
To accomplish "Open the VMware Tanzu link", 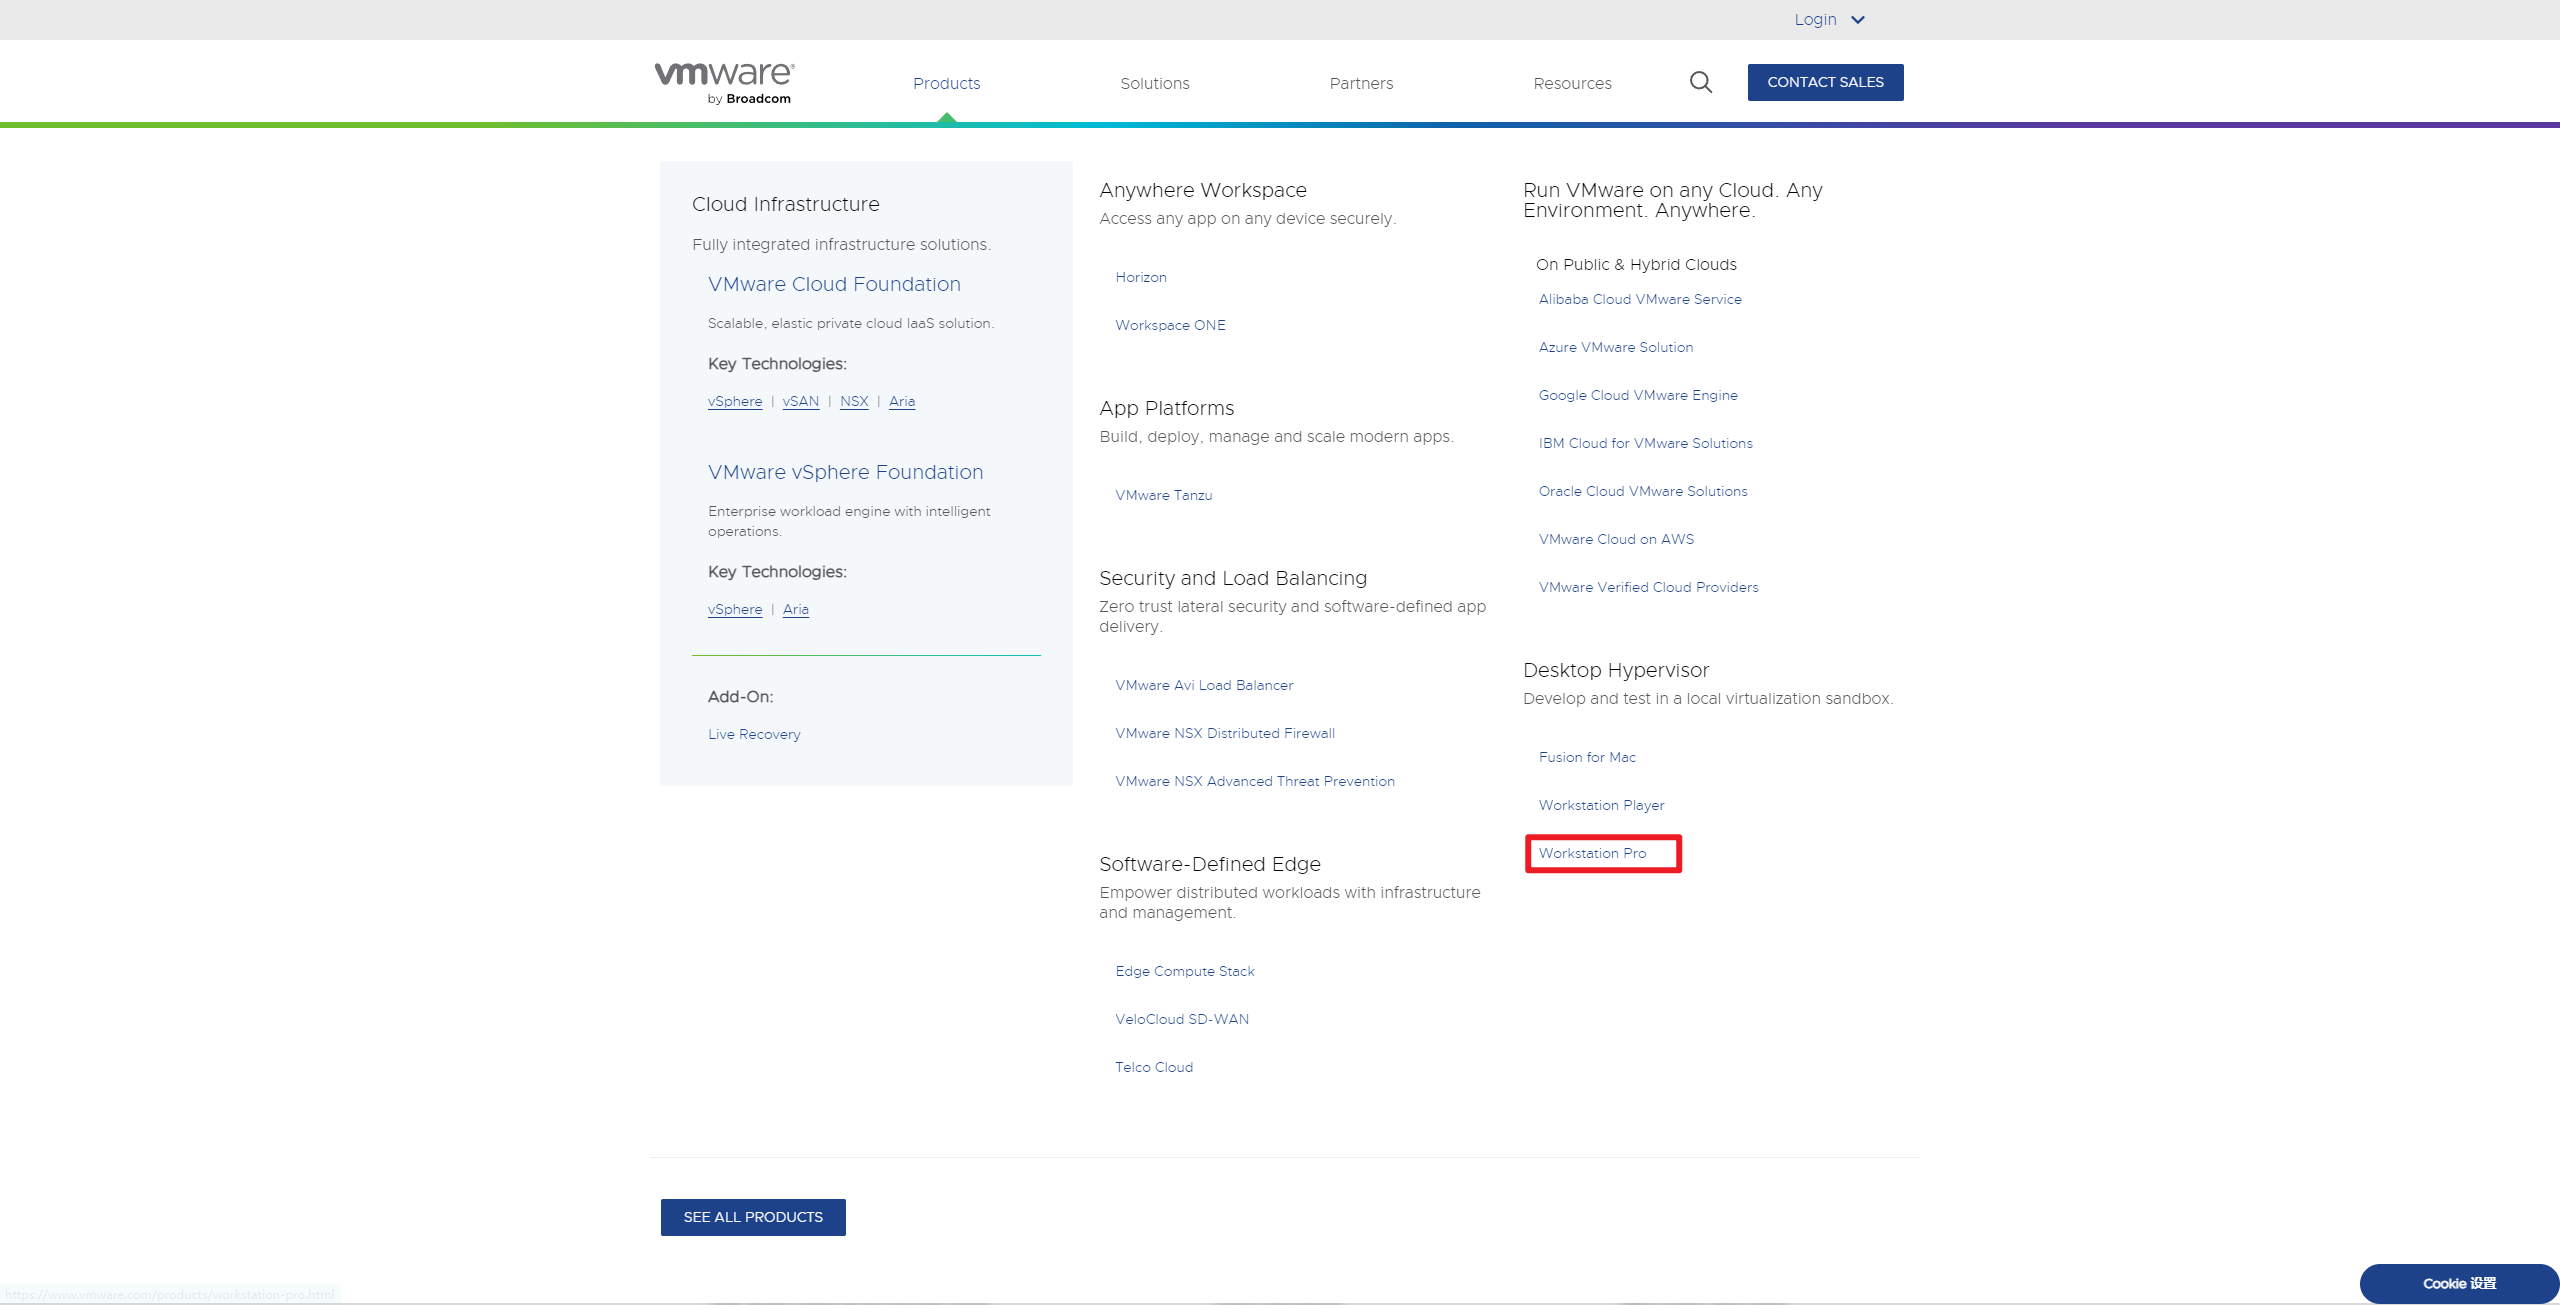I will pos(1163,495).
